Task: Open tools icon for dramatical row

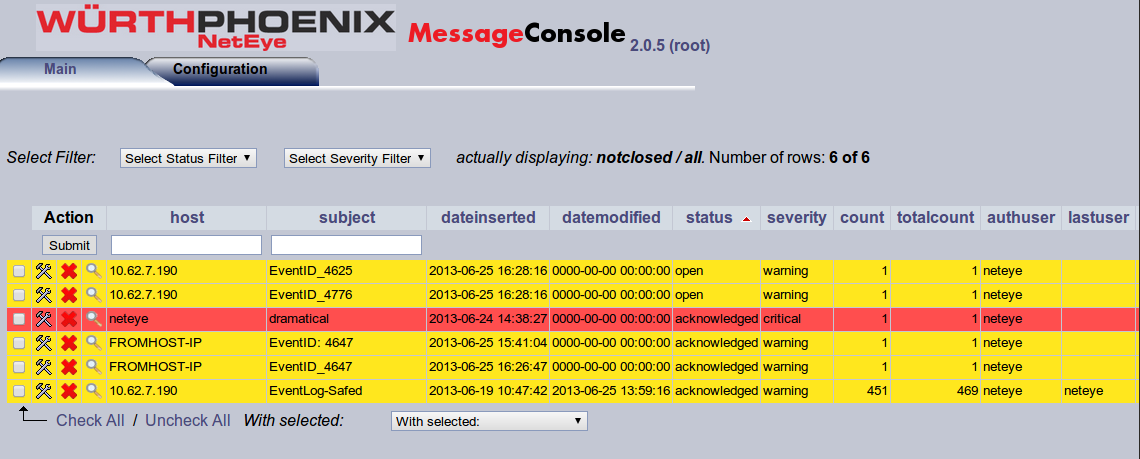Action: click(x=44, y=319)
